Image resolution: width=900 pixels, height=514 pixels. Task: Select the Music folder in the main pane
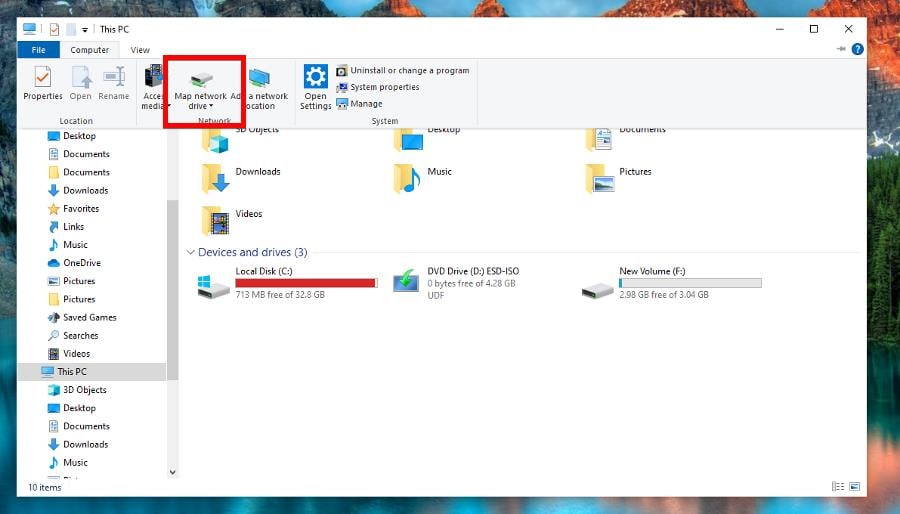[423, 178]
